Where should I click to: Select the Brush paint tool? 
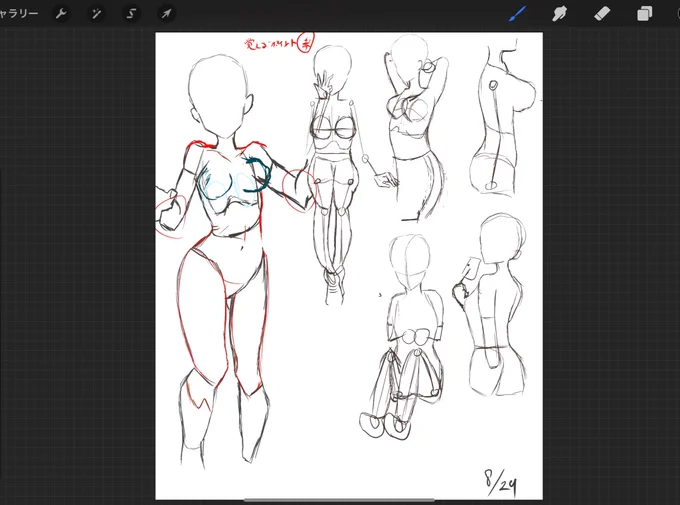pyautogui.click(x=518, y=13)
